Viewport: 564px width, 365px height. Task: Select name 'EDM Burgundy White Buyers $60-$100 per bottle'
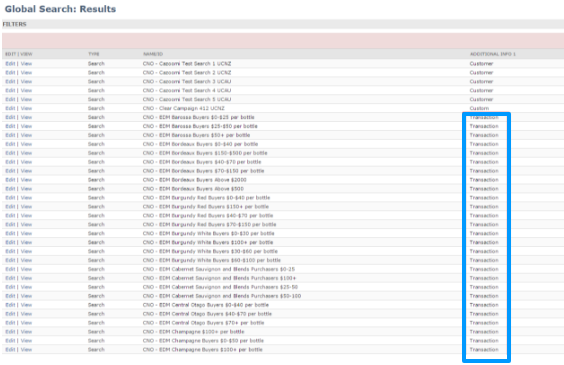220,260
